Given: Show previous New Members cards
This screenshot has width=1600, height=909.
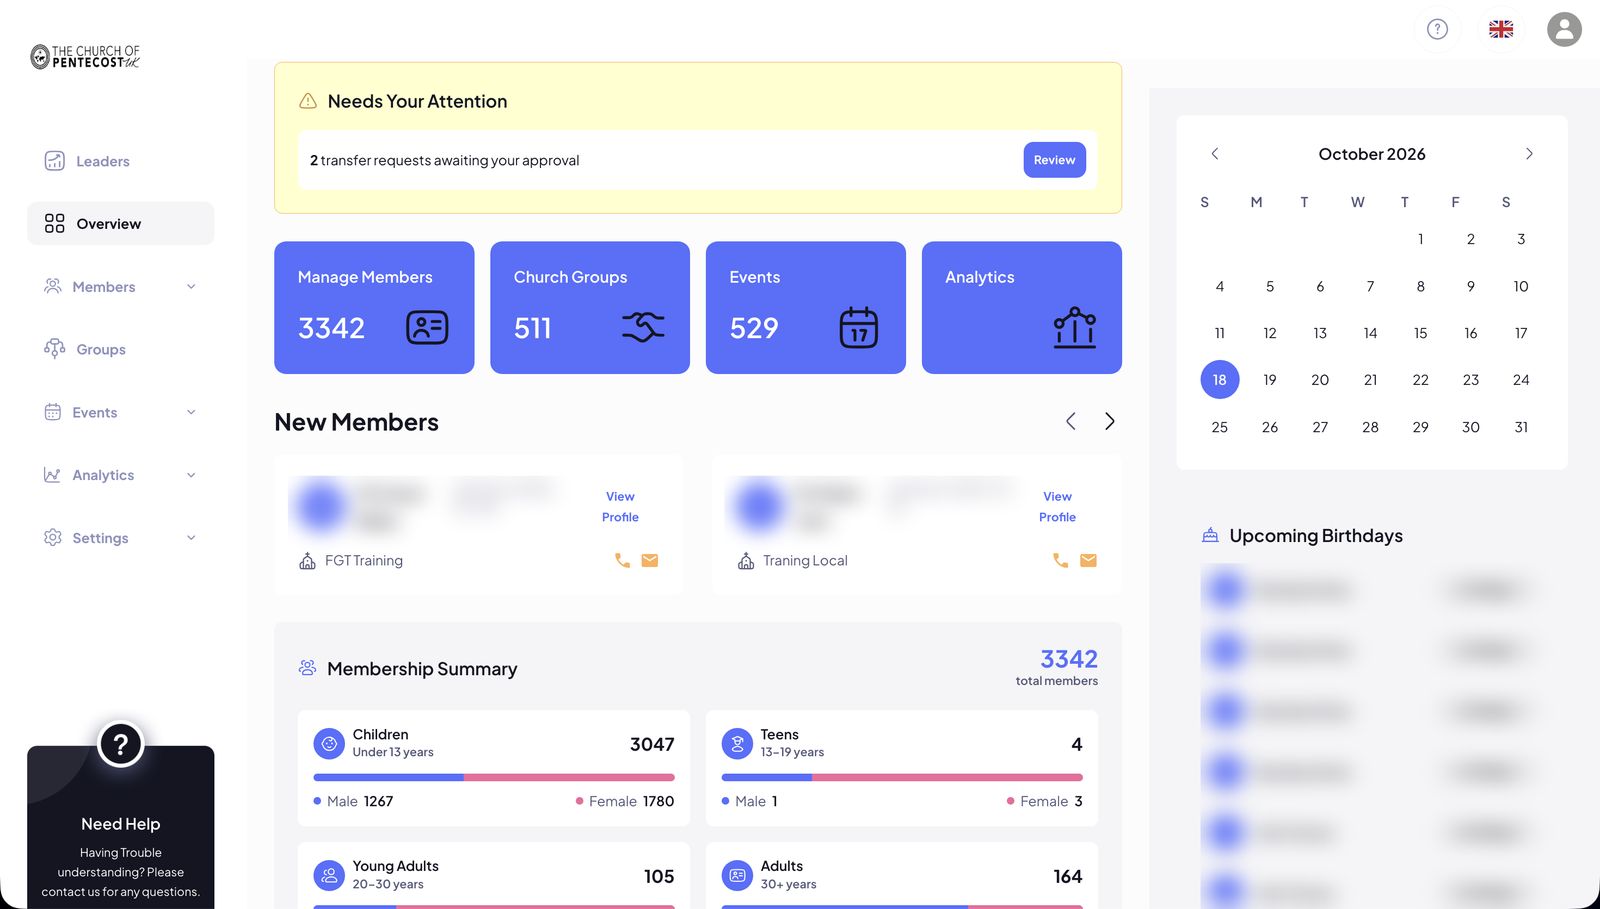Looking at the screenshot, I should (1071, 421).
